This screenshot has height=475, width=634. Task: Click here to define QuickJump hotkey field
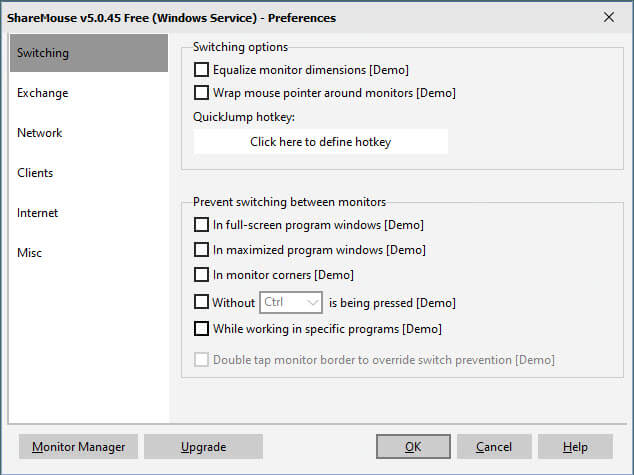(x=320, y=141)
